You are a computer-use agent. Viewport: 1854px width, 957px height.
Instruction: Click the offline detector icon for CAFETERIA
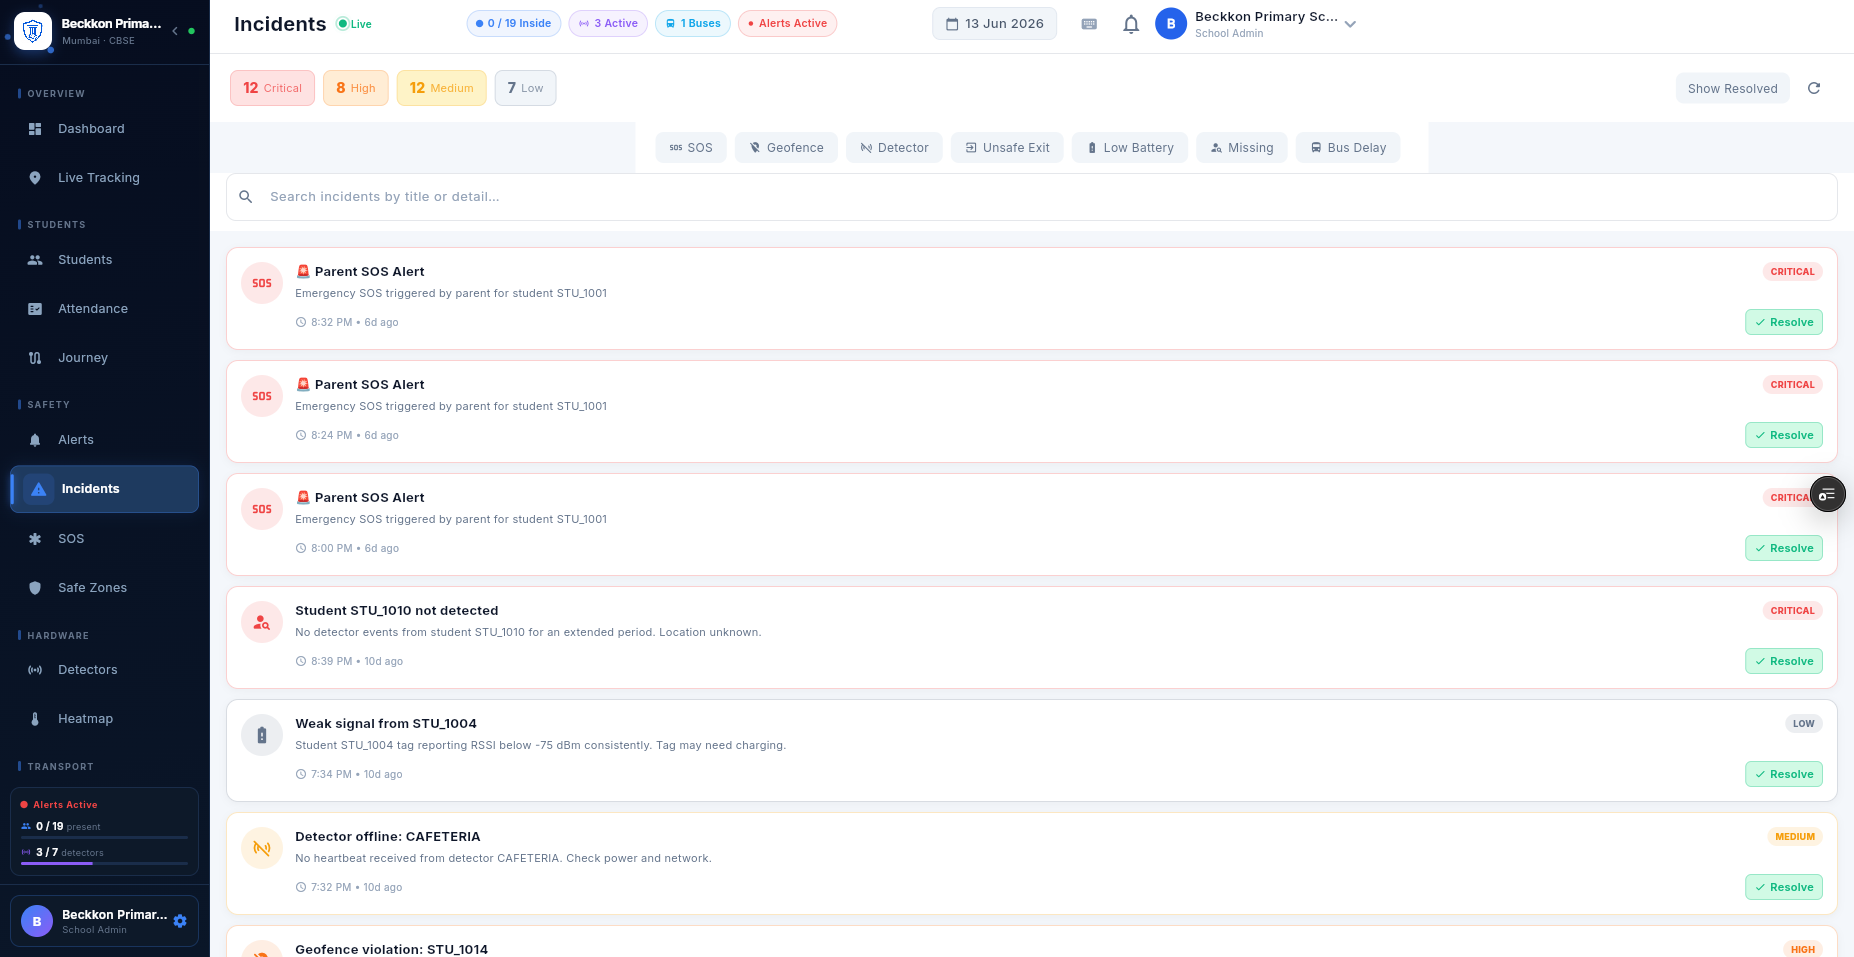point(262,848)
